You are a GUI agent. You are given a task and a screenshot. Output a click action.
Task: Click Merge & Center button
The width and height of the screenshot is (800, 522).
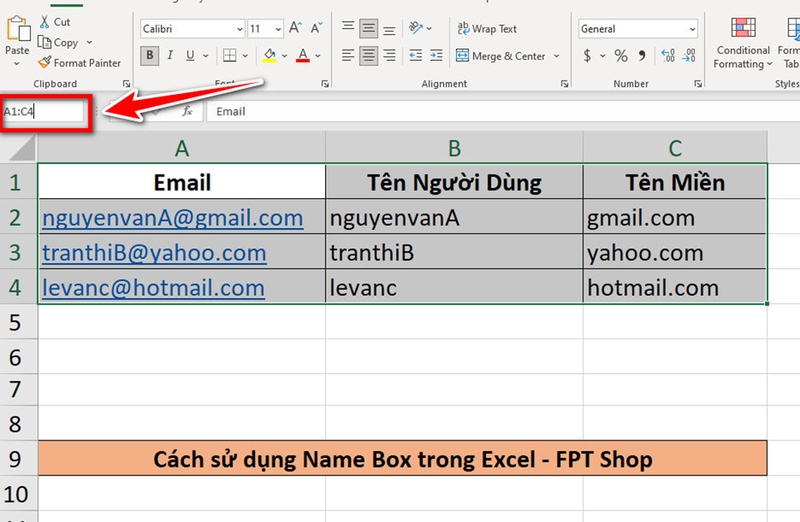501,56
